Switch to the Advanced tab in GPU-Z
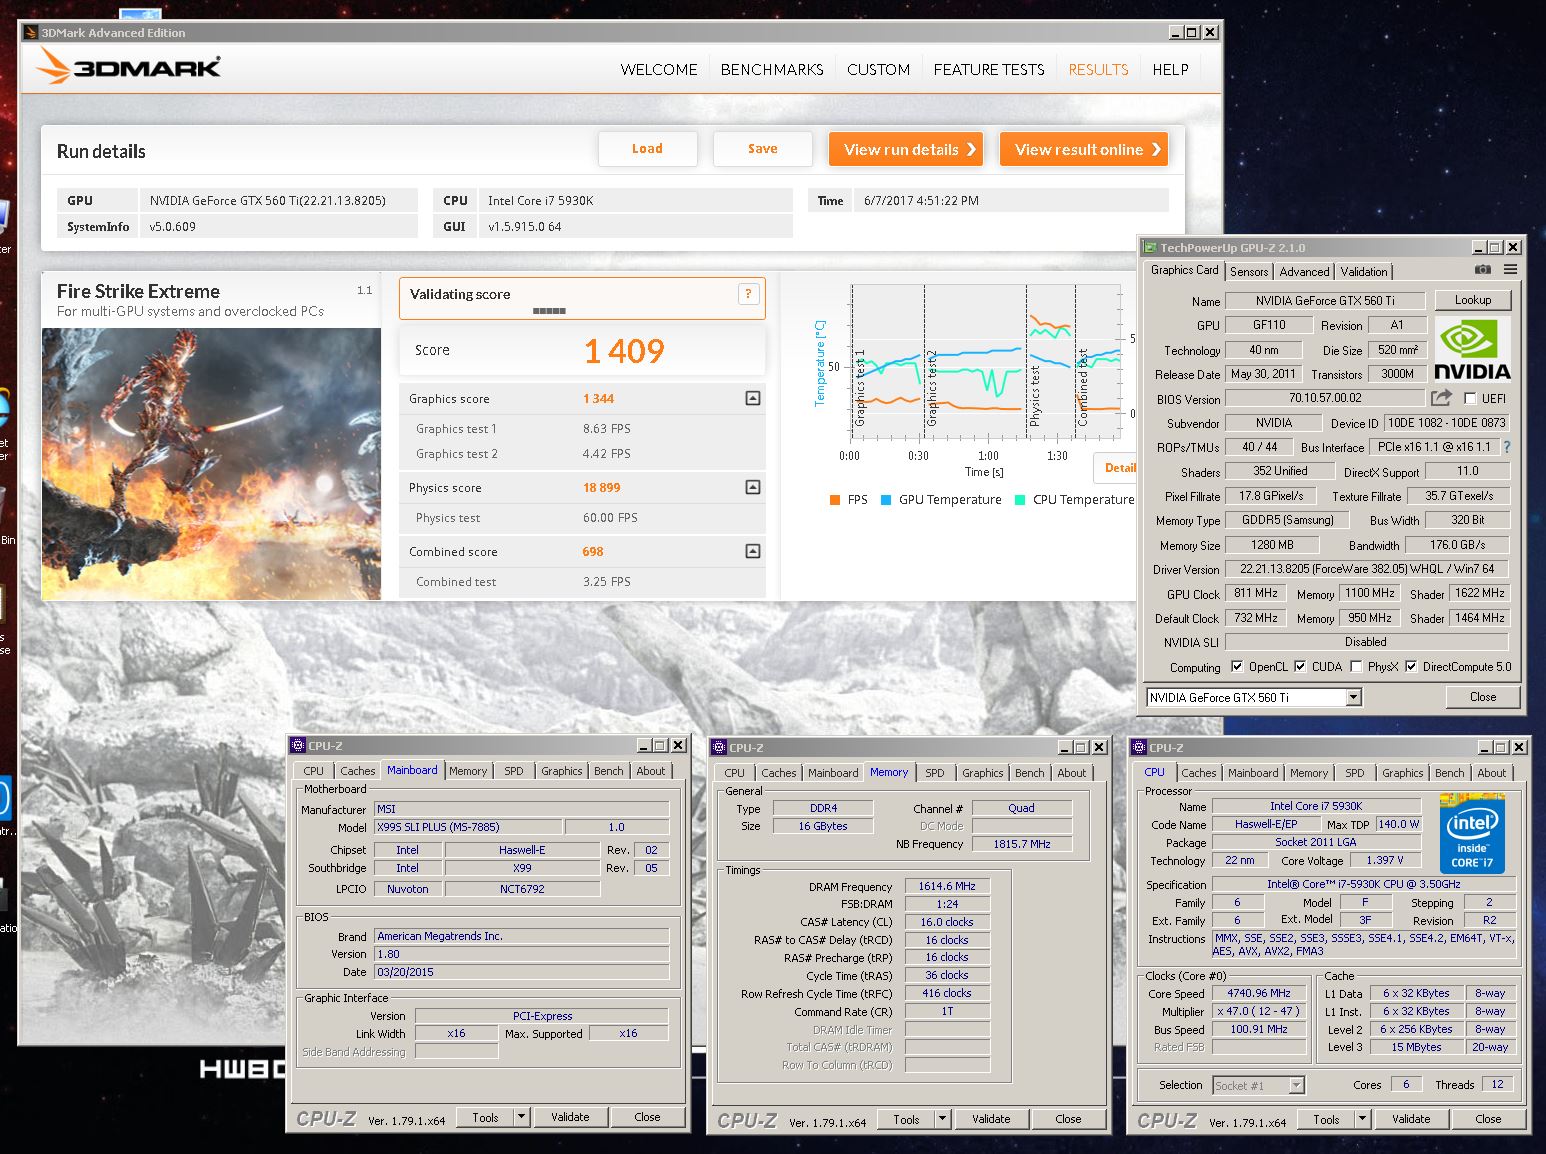1546x1154 pixels. click(1304, 271)
